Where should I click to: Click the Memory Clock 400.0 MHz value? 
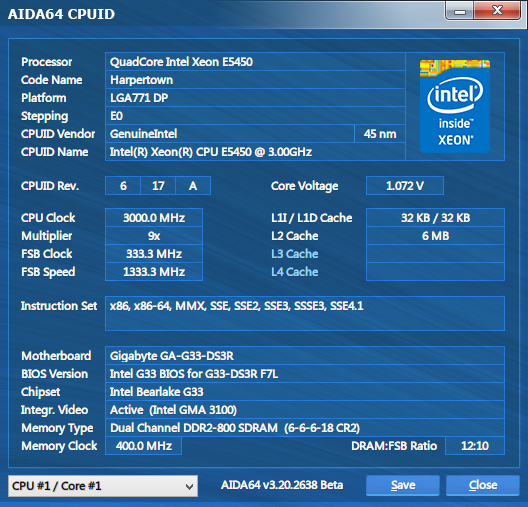click(143, 446)
